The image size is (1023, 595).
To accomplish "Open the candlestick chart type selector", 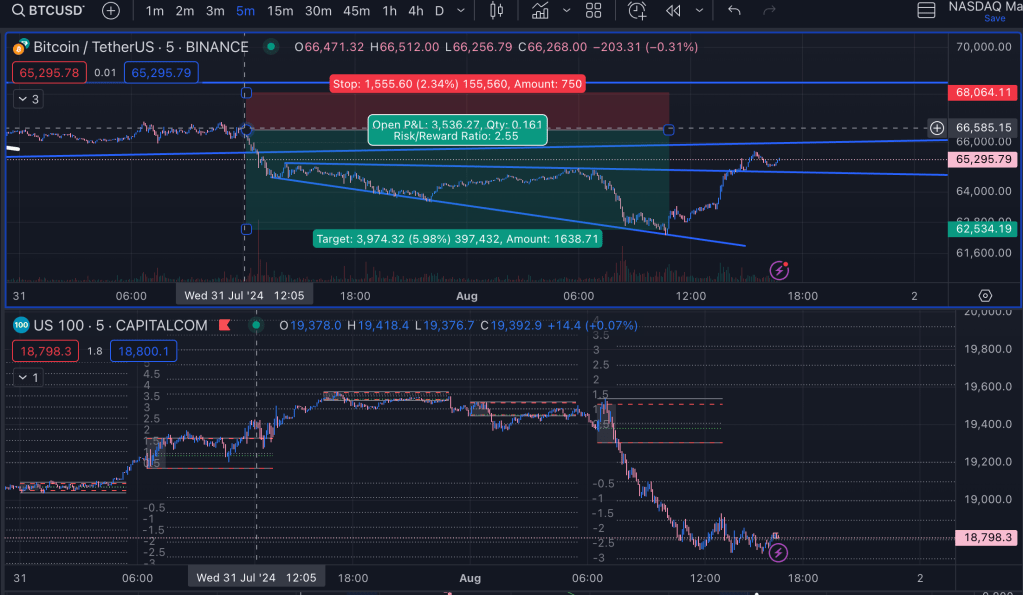I will pyautogui.click(x=496, y=11).
